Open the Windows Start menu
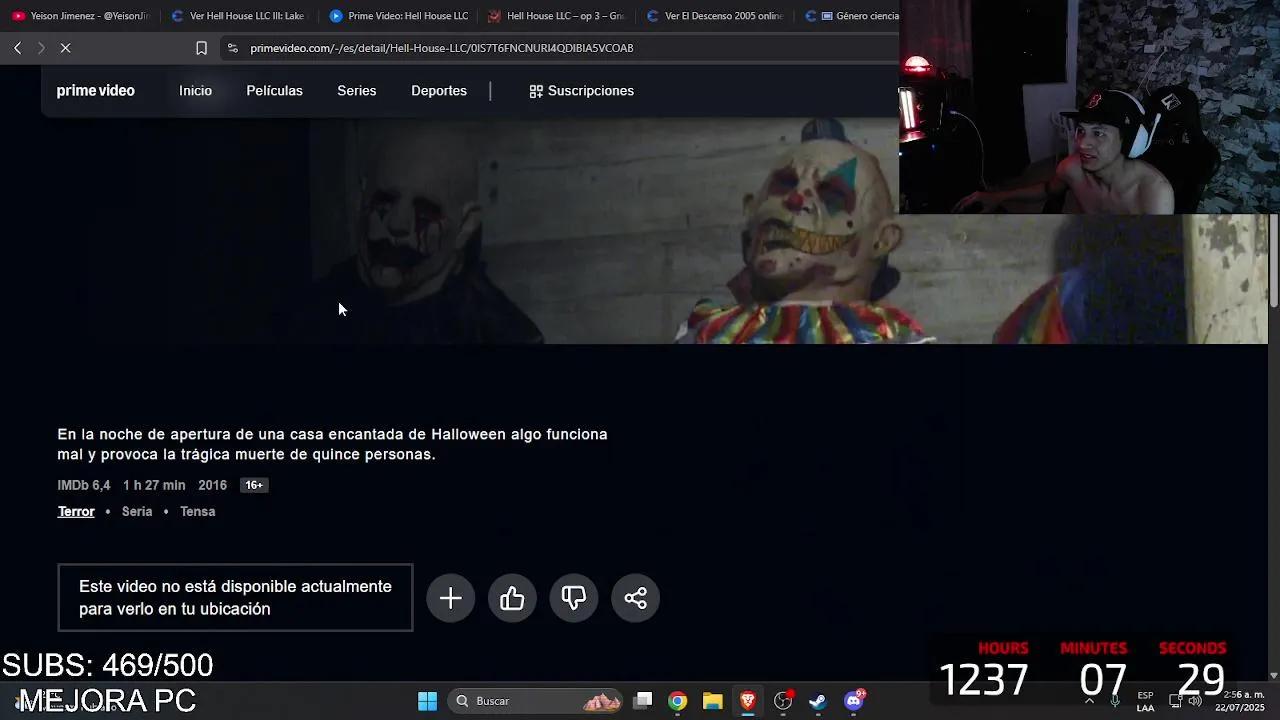Viewport: 1280px width, 720px height. [427, 701]
